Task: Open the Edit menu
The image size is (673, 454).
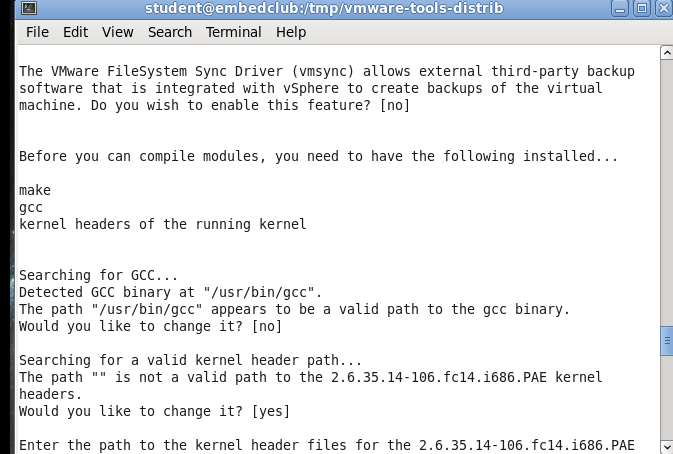Action: coord(76,32)
